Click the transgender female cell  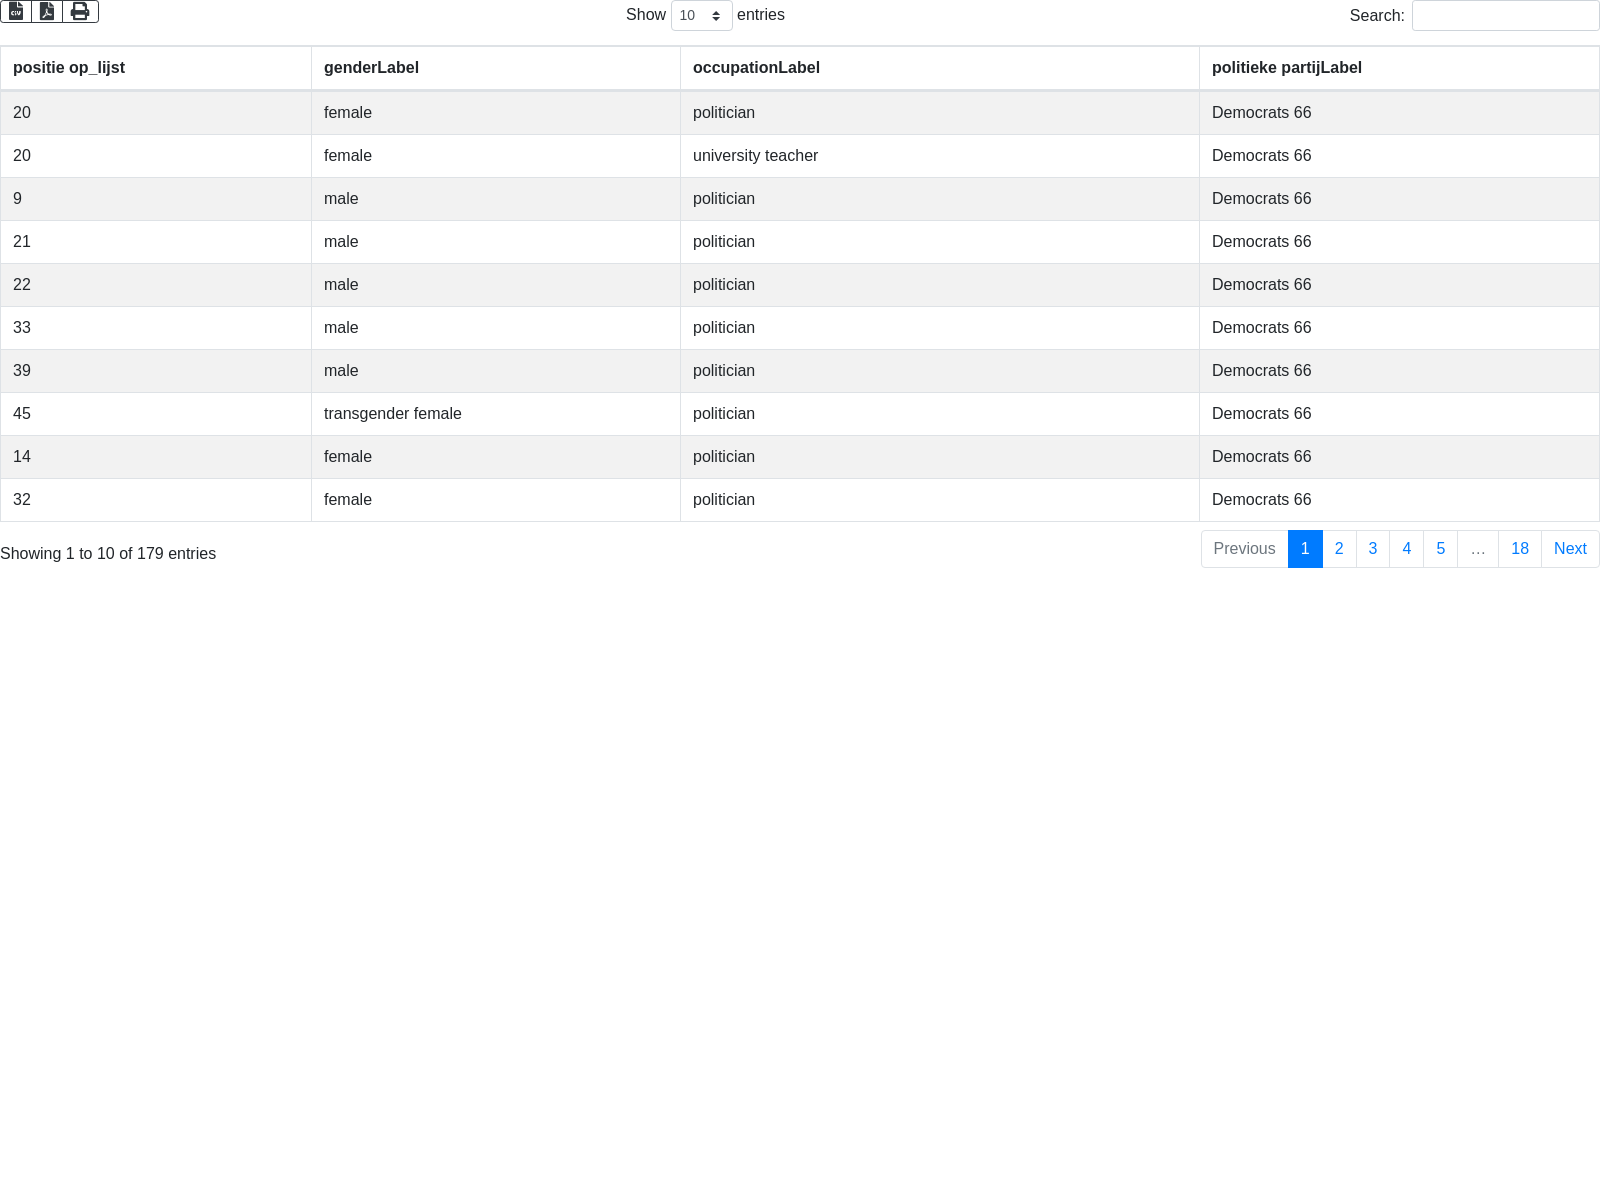(x=393, y=414)
